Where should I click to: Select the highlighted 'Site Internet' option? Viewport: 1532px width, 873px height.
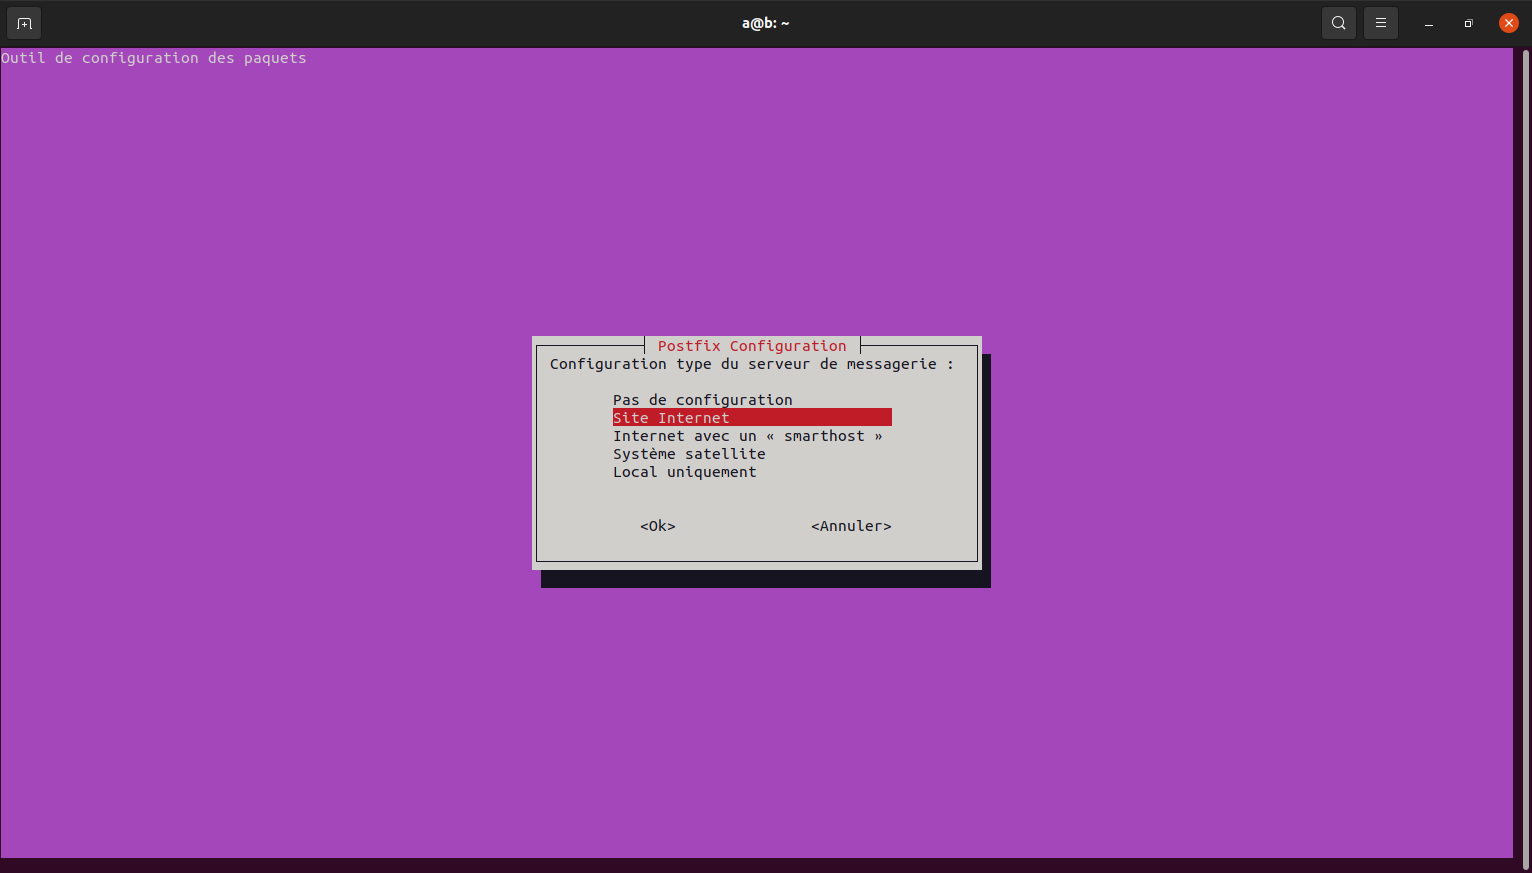click(x=752, y=418)
